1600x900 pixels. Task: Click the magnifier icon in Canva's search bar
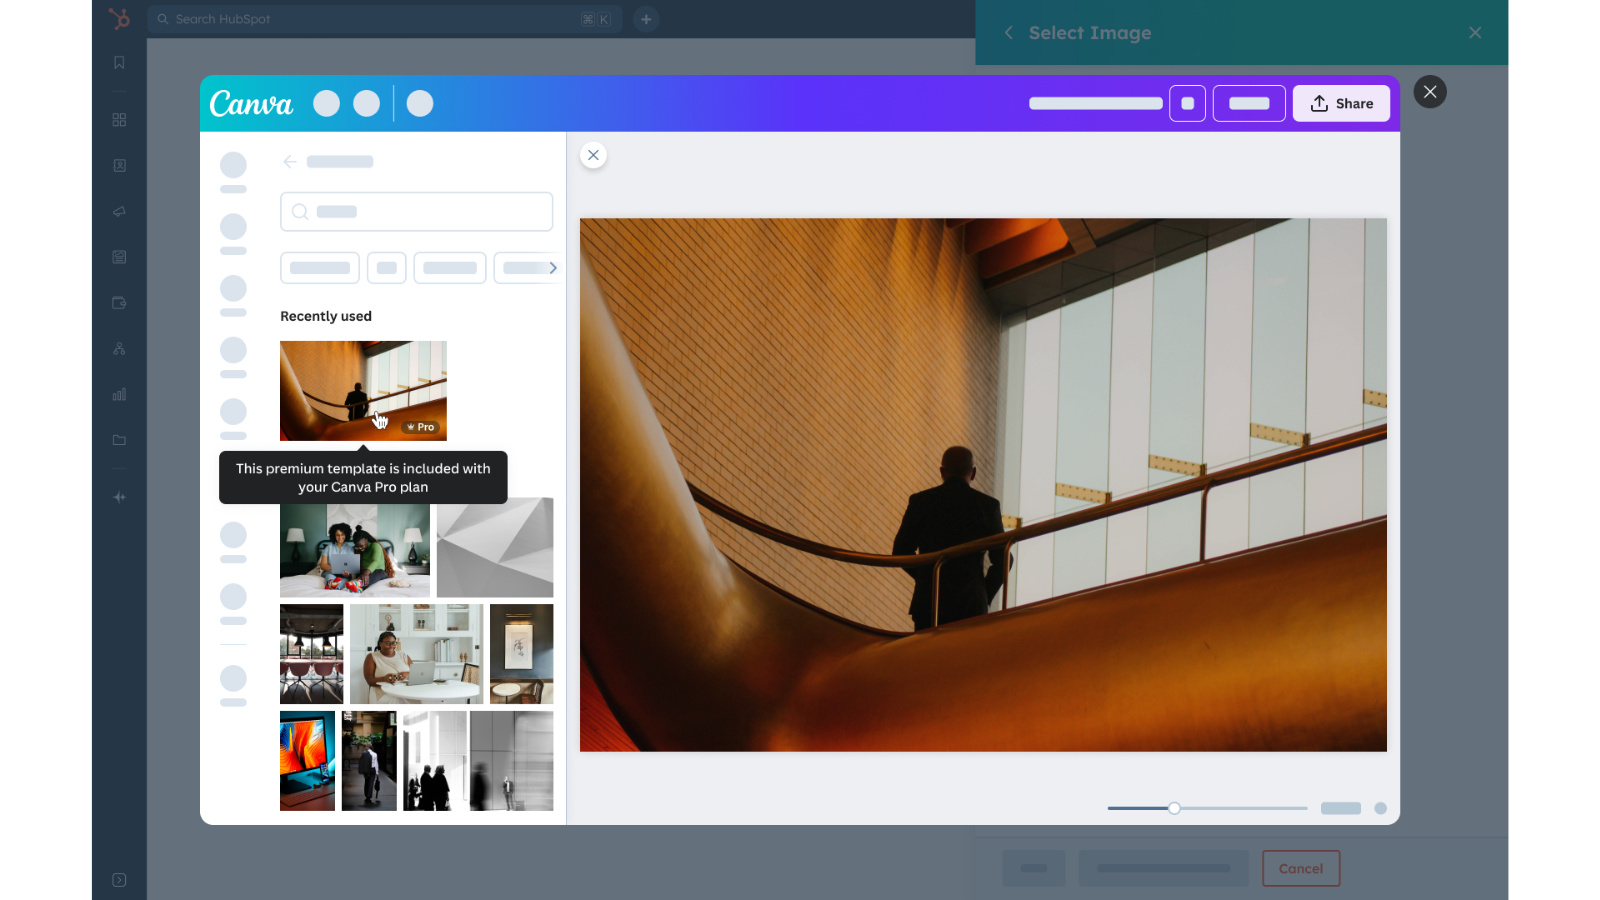pyautogui.click(x=299, y=211)
